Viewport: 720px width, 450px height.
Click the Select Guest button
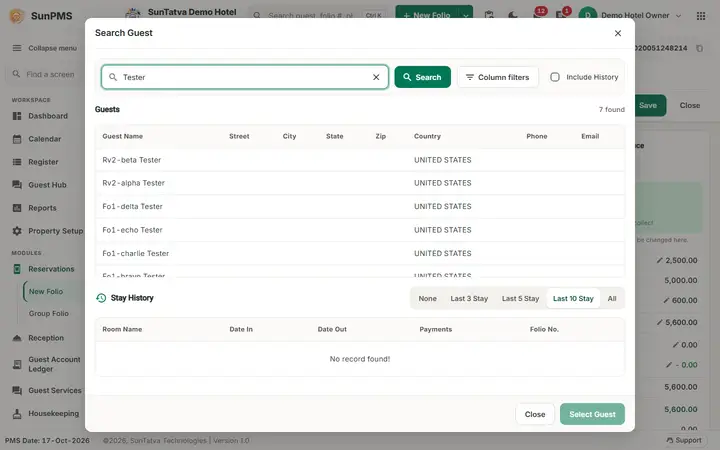592,414
